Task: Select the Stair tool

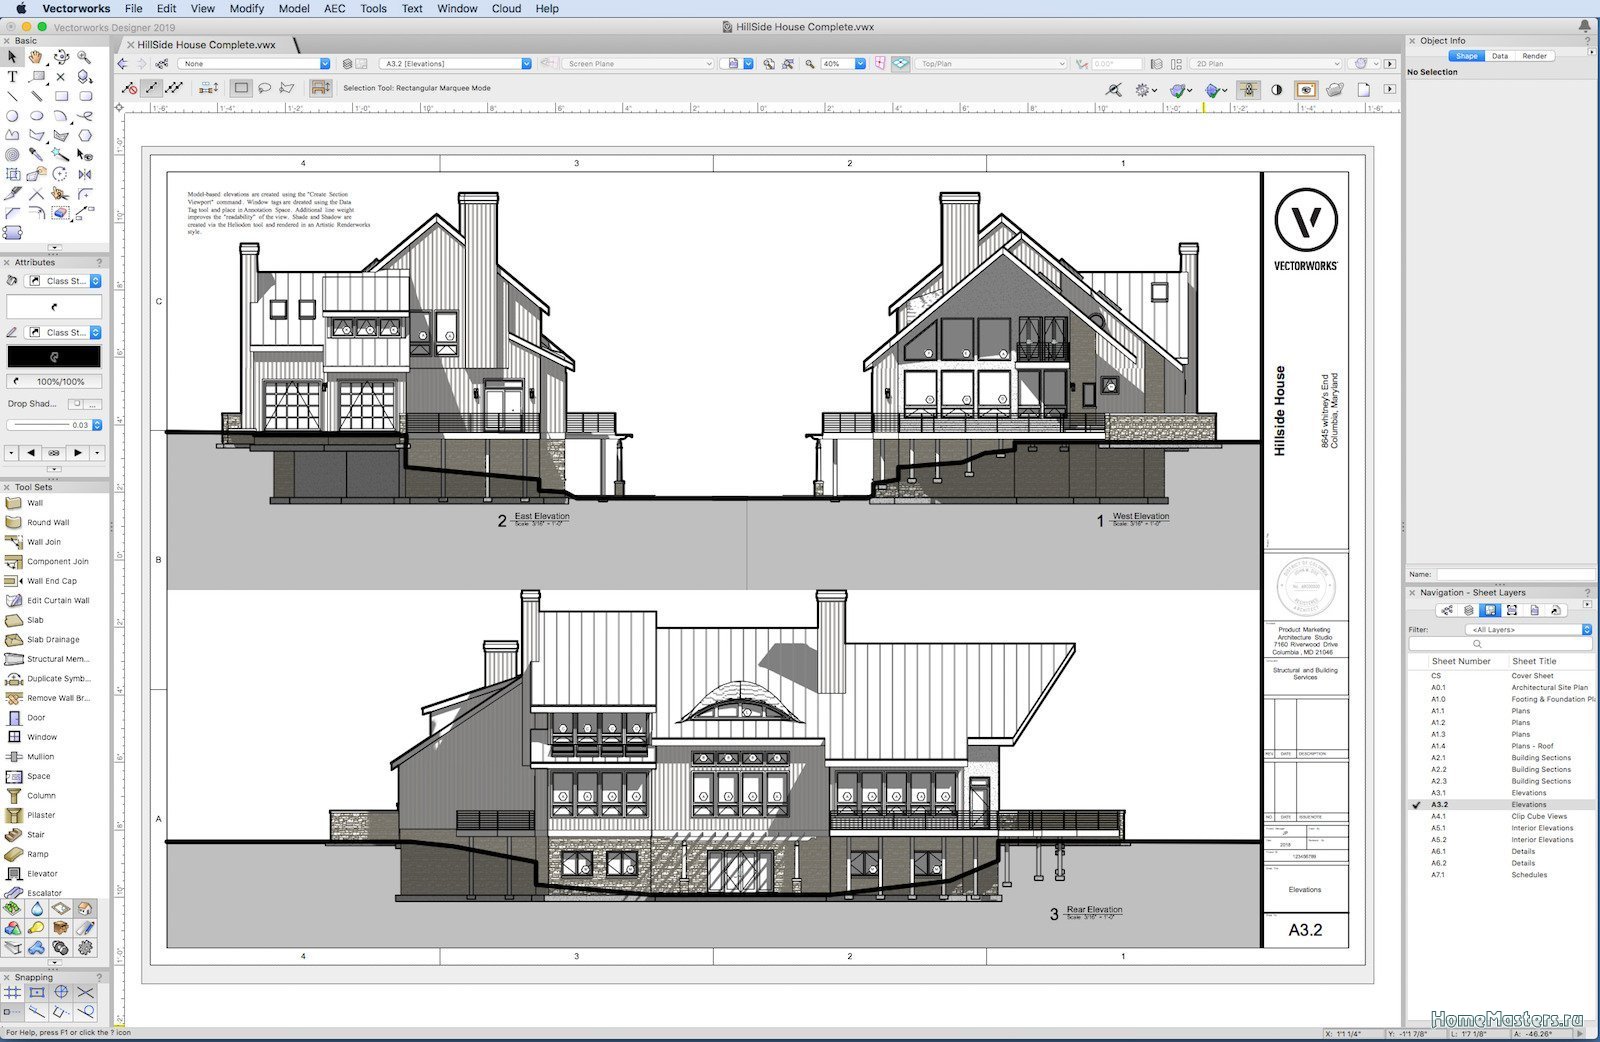Action: pyautogui.click(x=35, y=835)
